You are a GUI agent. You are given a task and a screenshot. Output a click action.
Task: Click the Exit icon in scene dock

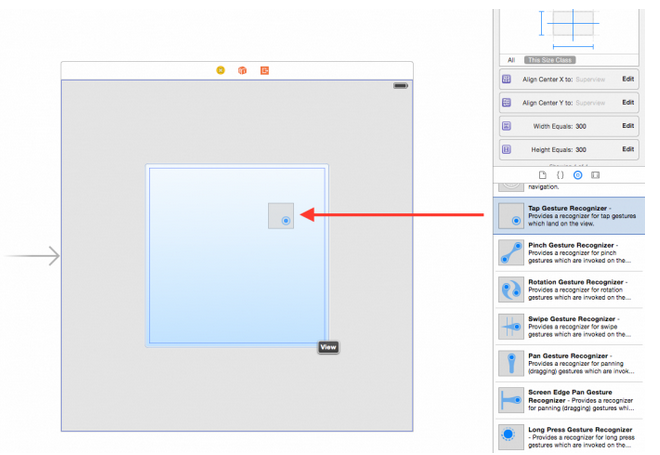point(264,70)
